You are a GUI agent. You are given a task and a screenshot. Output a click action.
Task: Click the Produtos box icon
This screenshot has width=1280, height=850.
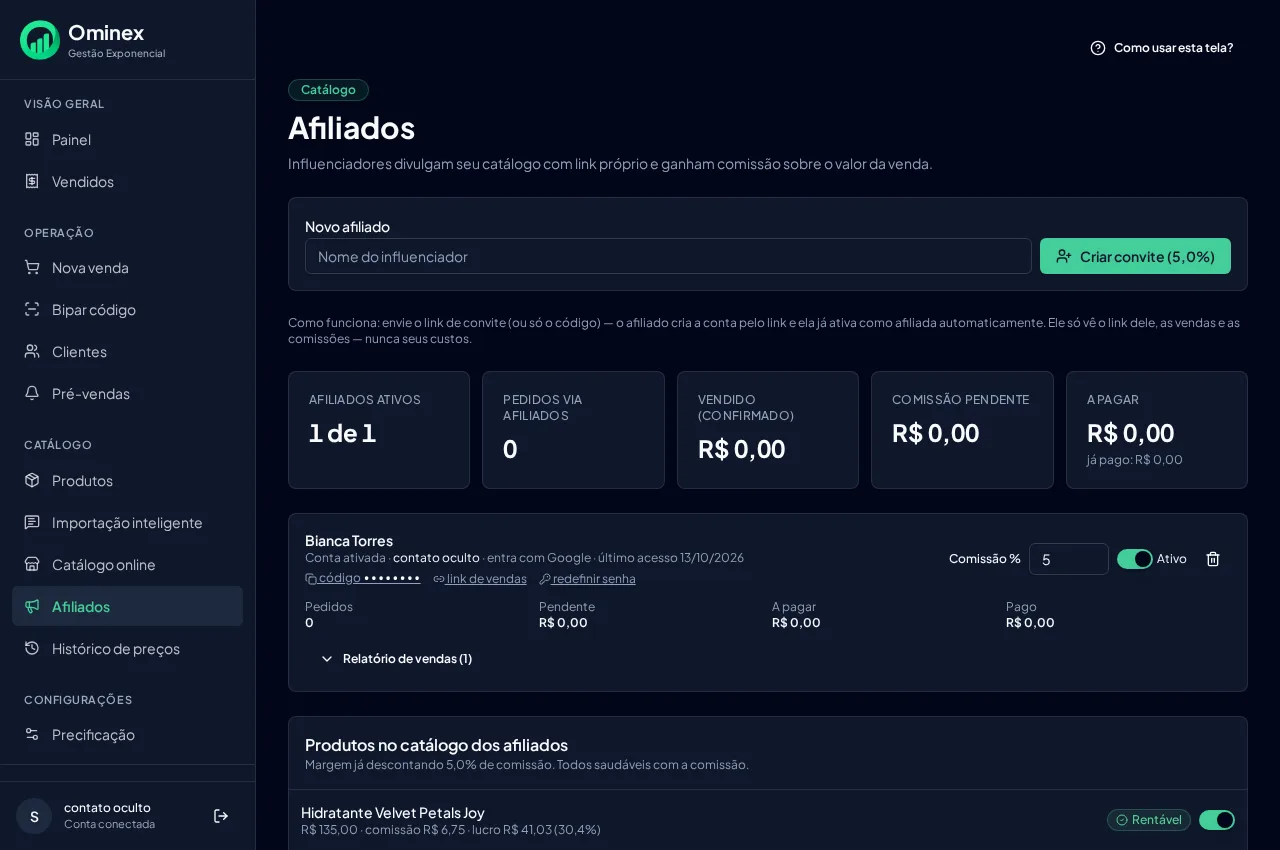tap(32, 480)
